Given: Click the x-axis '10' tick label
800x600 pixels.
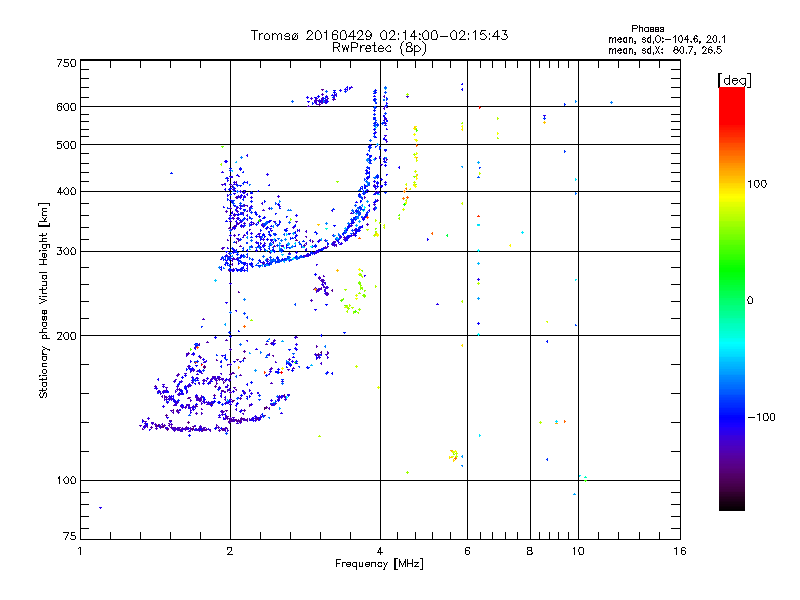Looking at the screenshot, I should 578,551.
